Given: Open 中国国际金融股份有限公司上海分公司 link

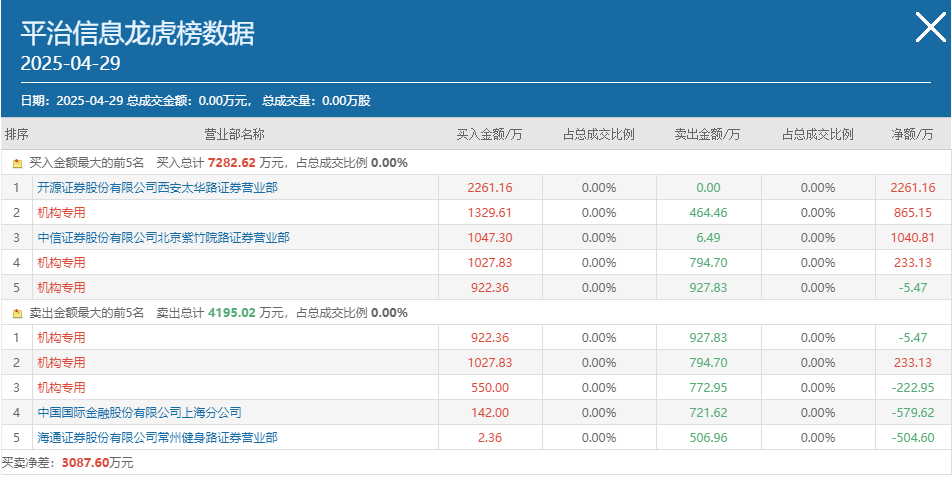Looking at the screenshot, I should click(139, 413).
